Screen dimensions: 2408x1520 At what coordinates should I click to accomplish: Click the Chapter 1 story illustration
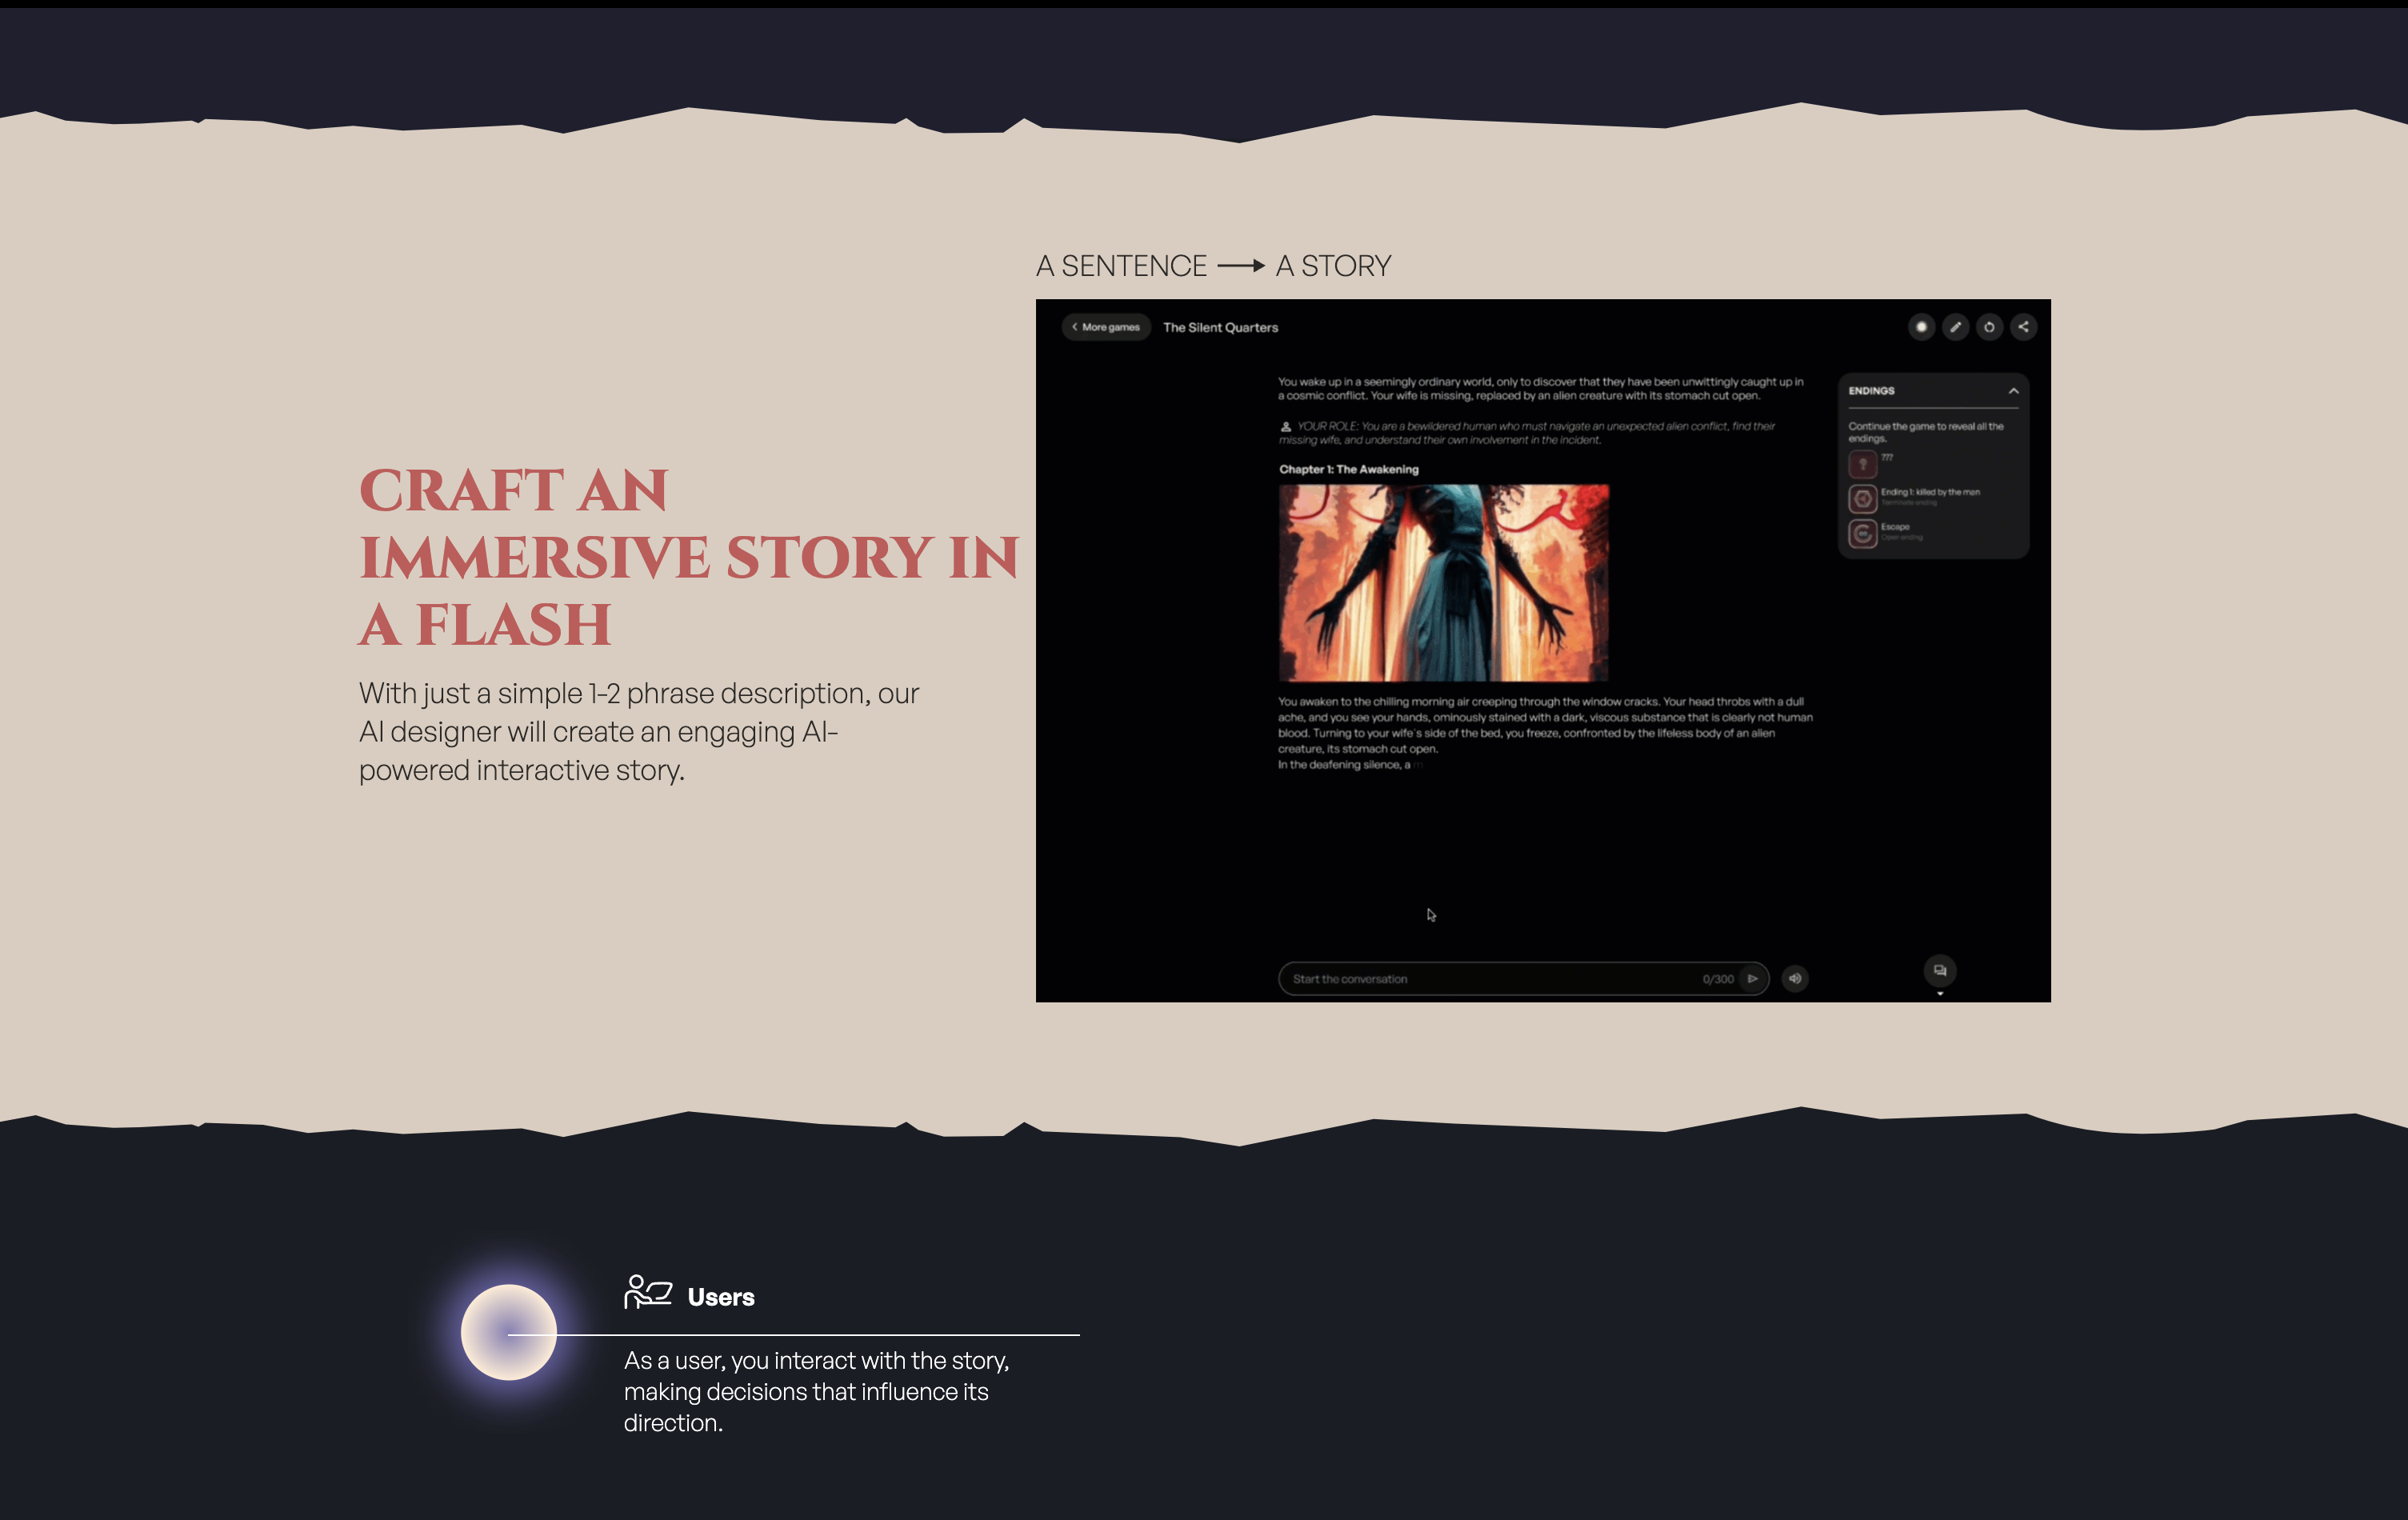pos(1443,583)
